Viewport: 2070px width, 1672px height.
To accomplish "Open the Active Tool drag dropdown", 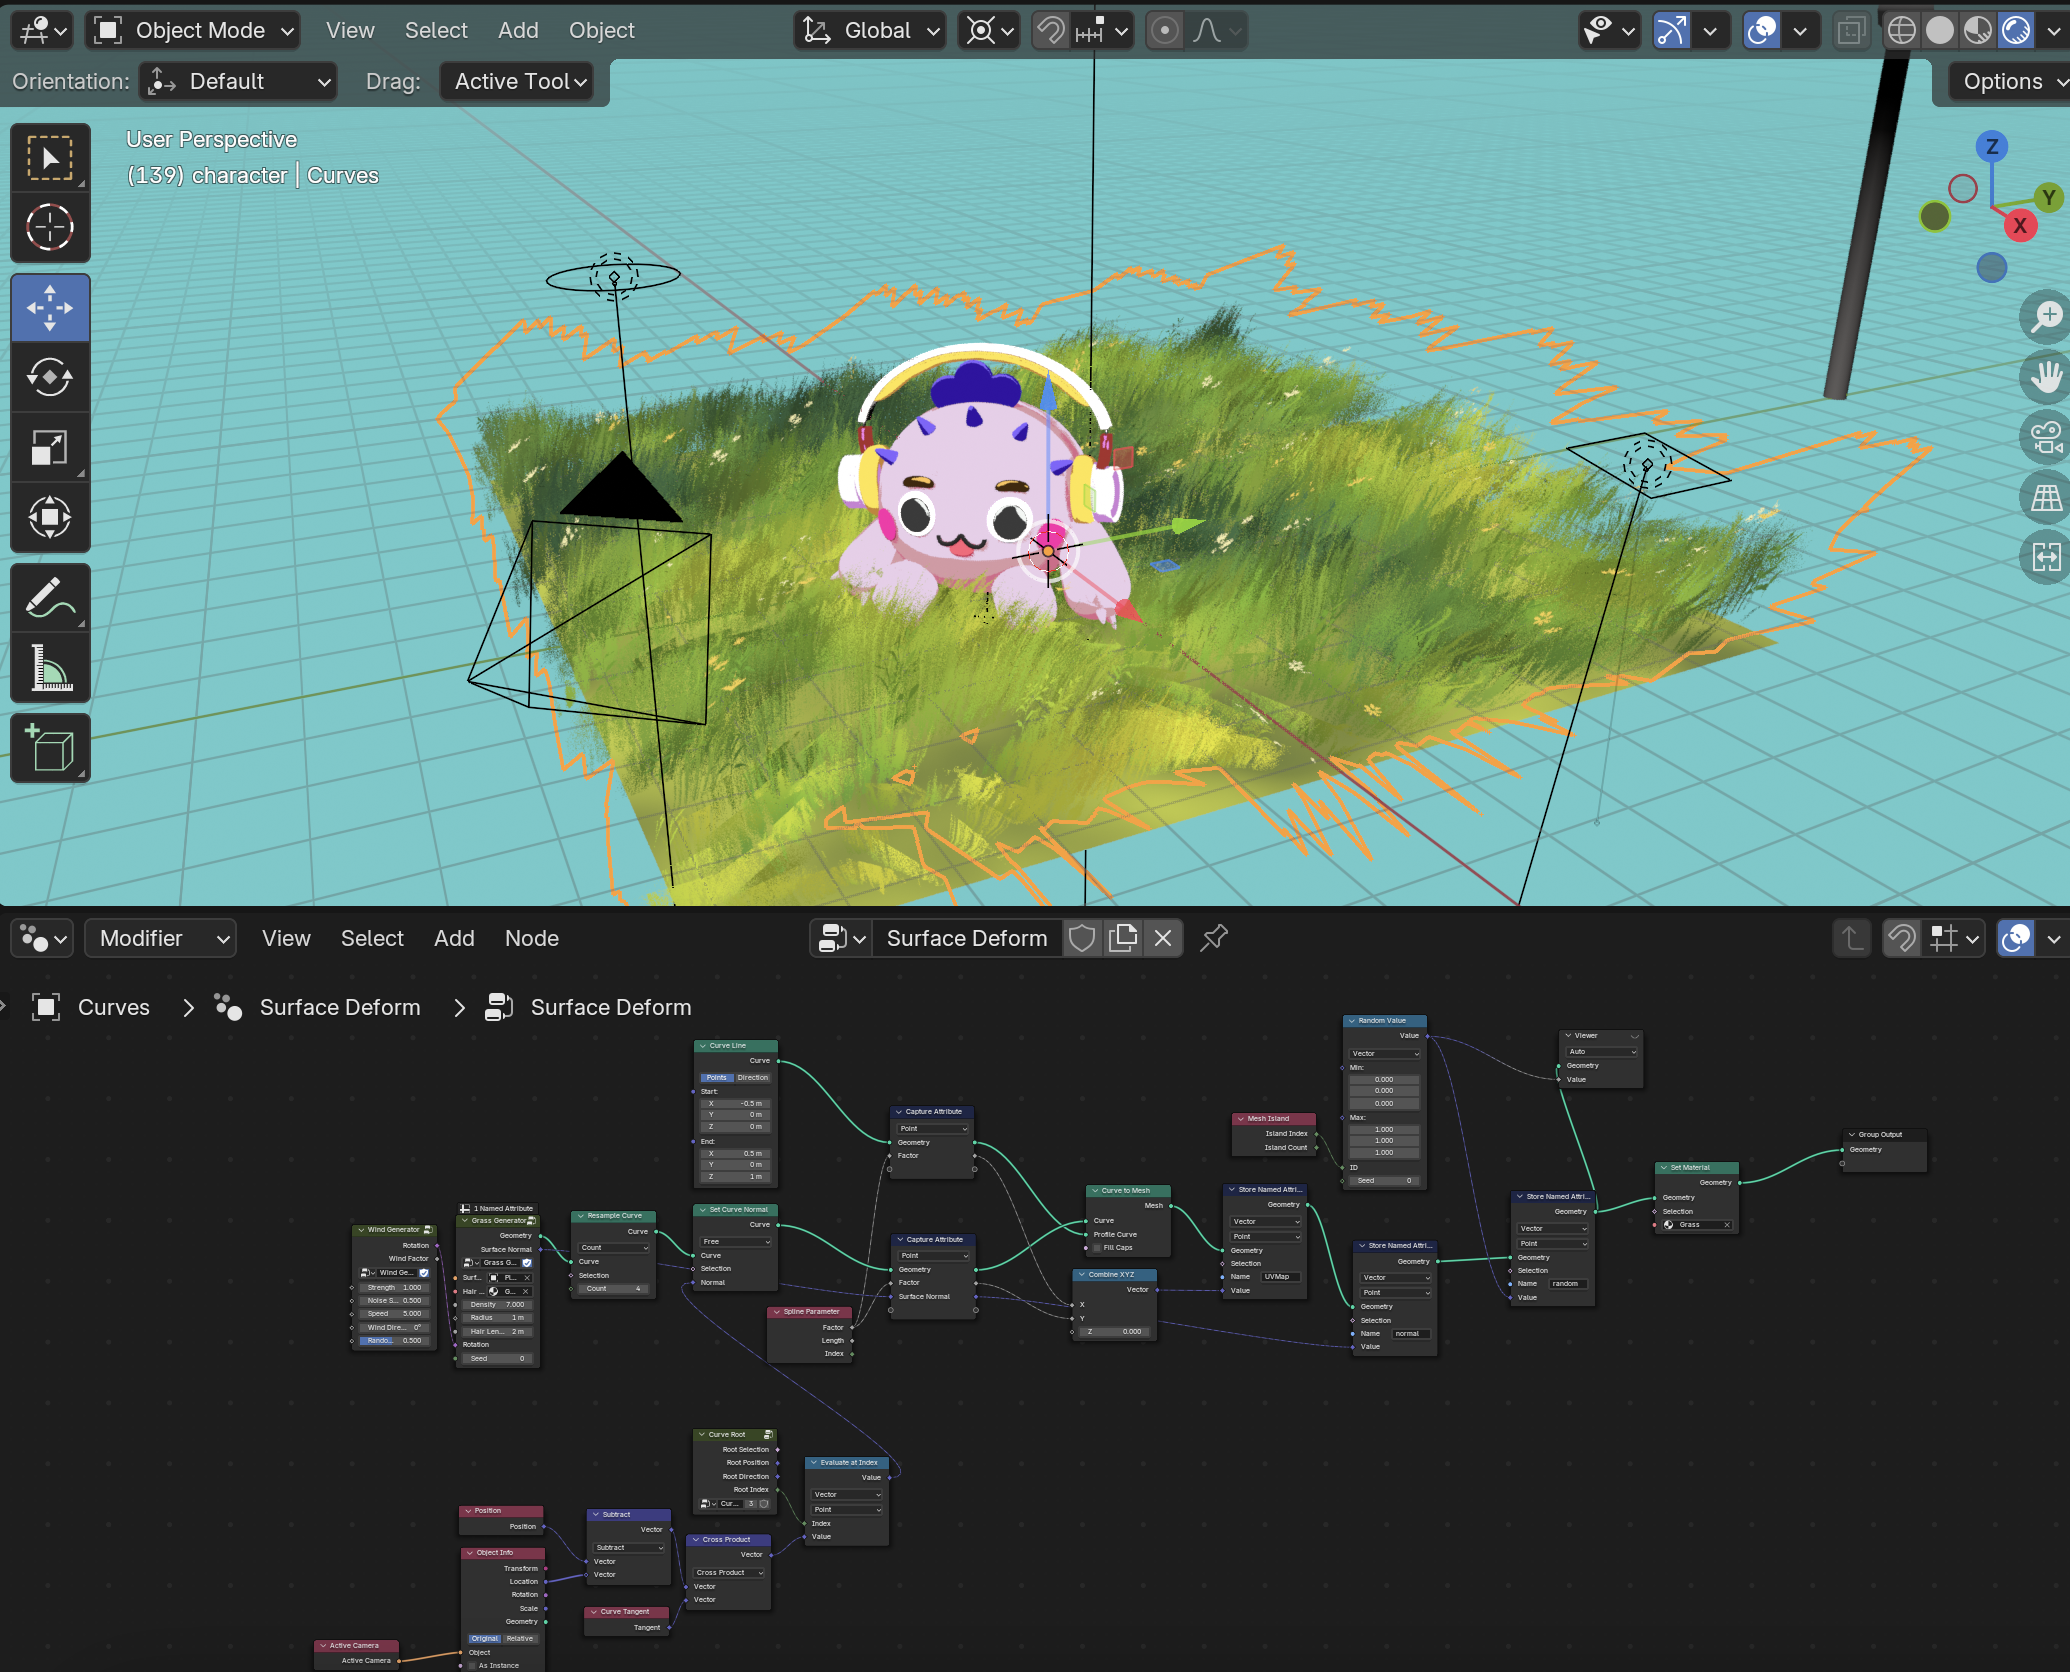I will [517, 82].
